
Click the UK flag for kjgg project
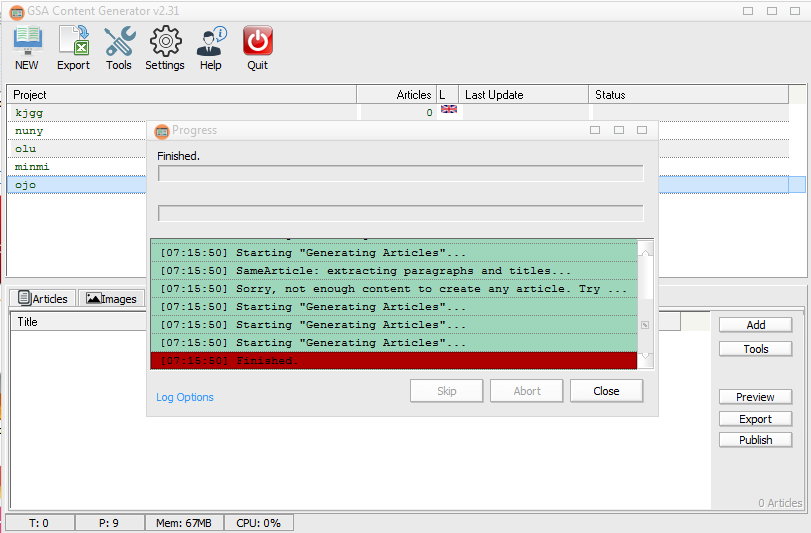(448, 110)
